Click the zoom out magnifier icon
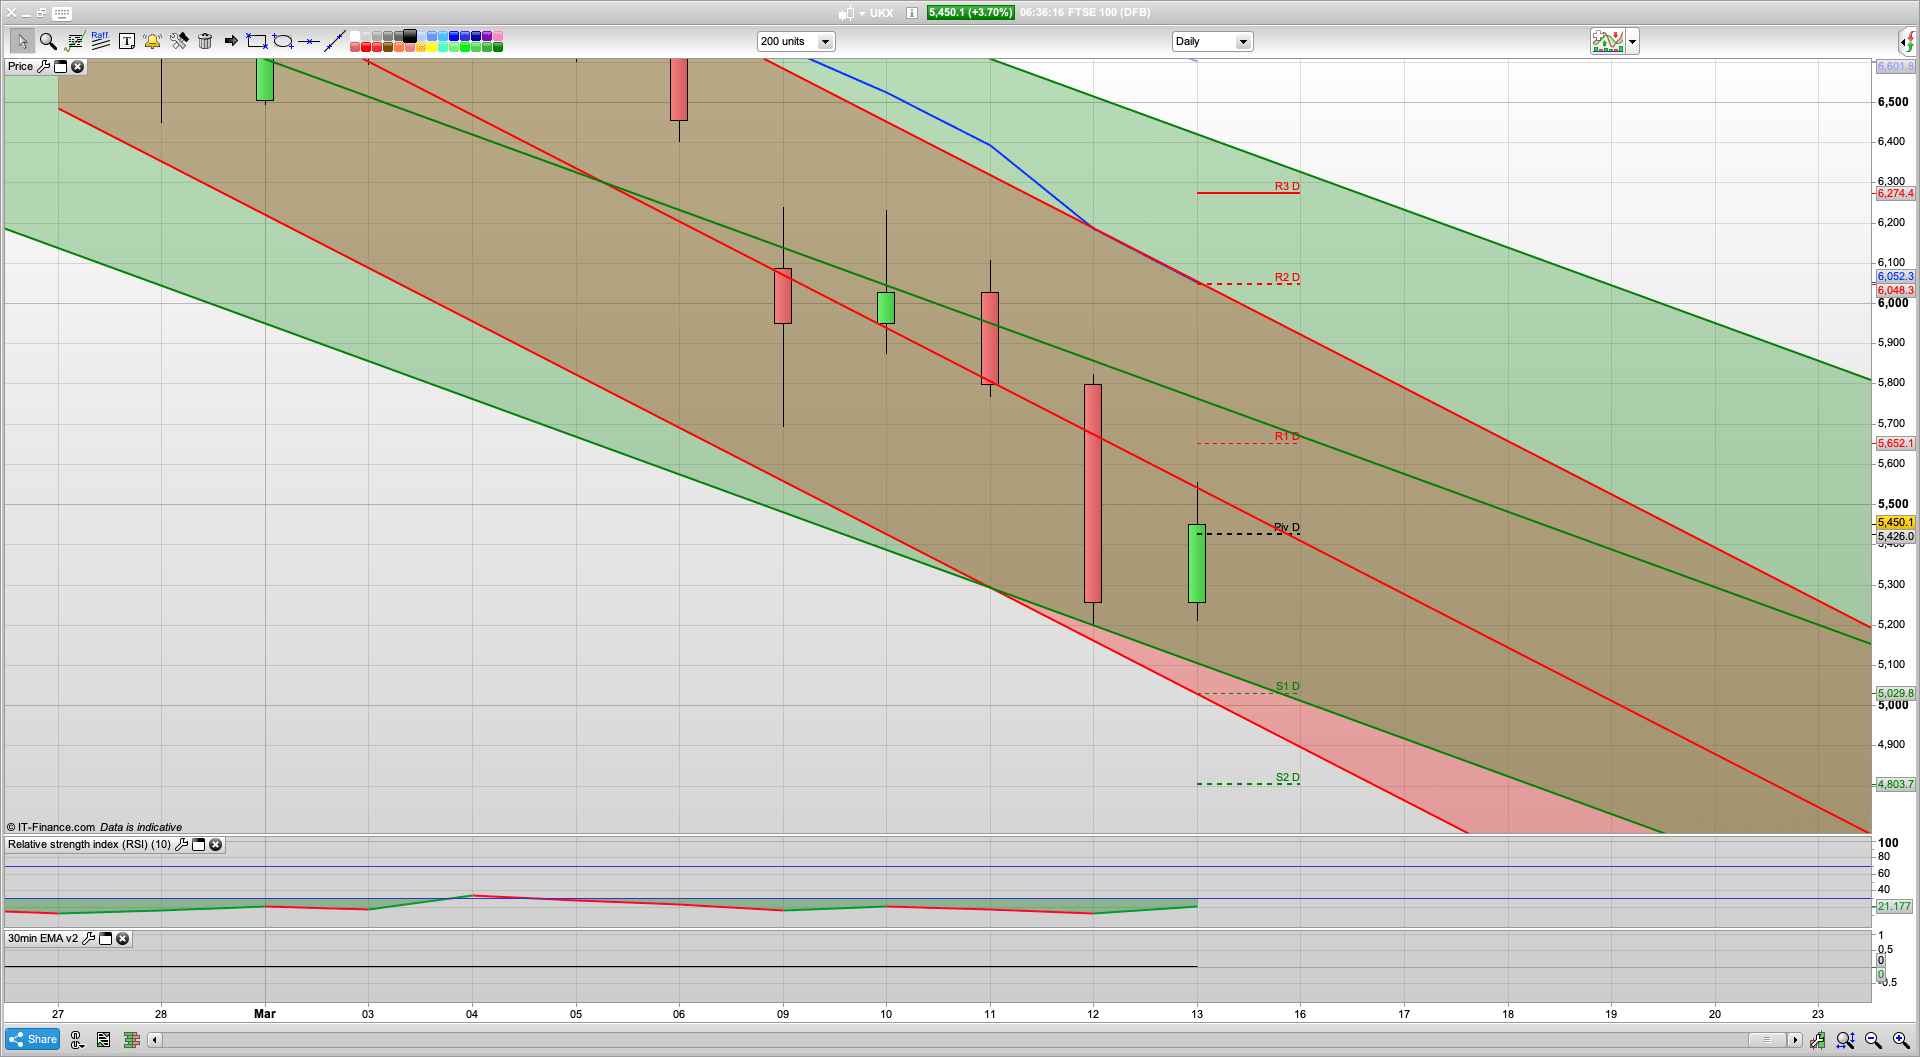Image resolution: width=1920 pixels, height=1057 pixels. (1873, 1040)
